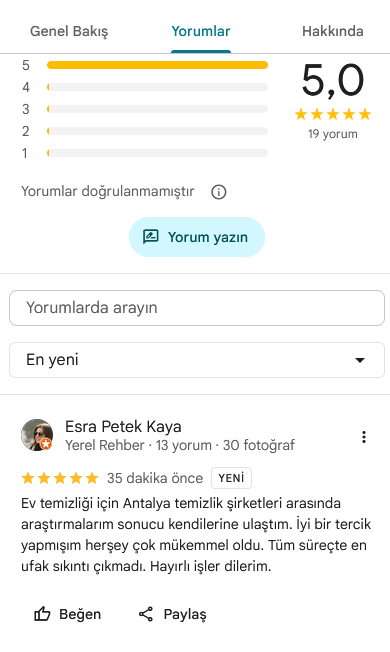Open the three-dot menu on Esra's review
This screenshot has height=652, width=390.
point(364,437)
